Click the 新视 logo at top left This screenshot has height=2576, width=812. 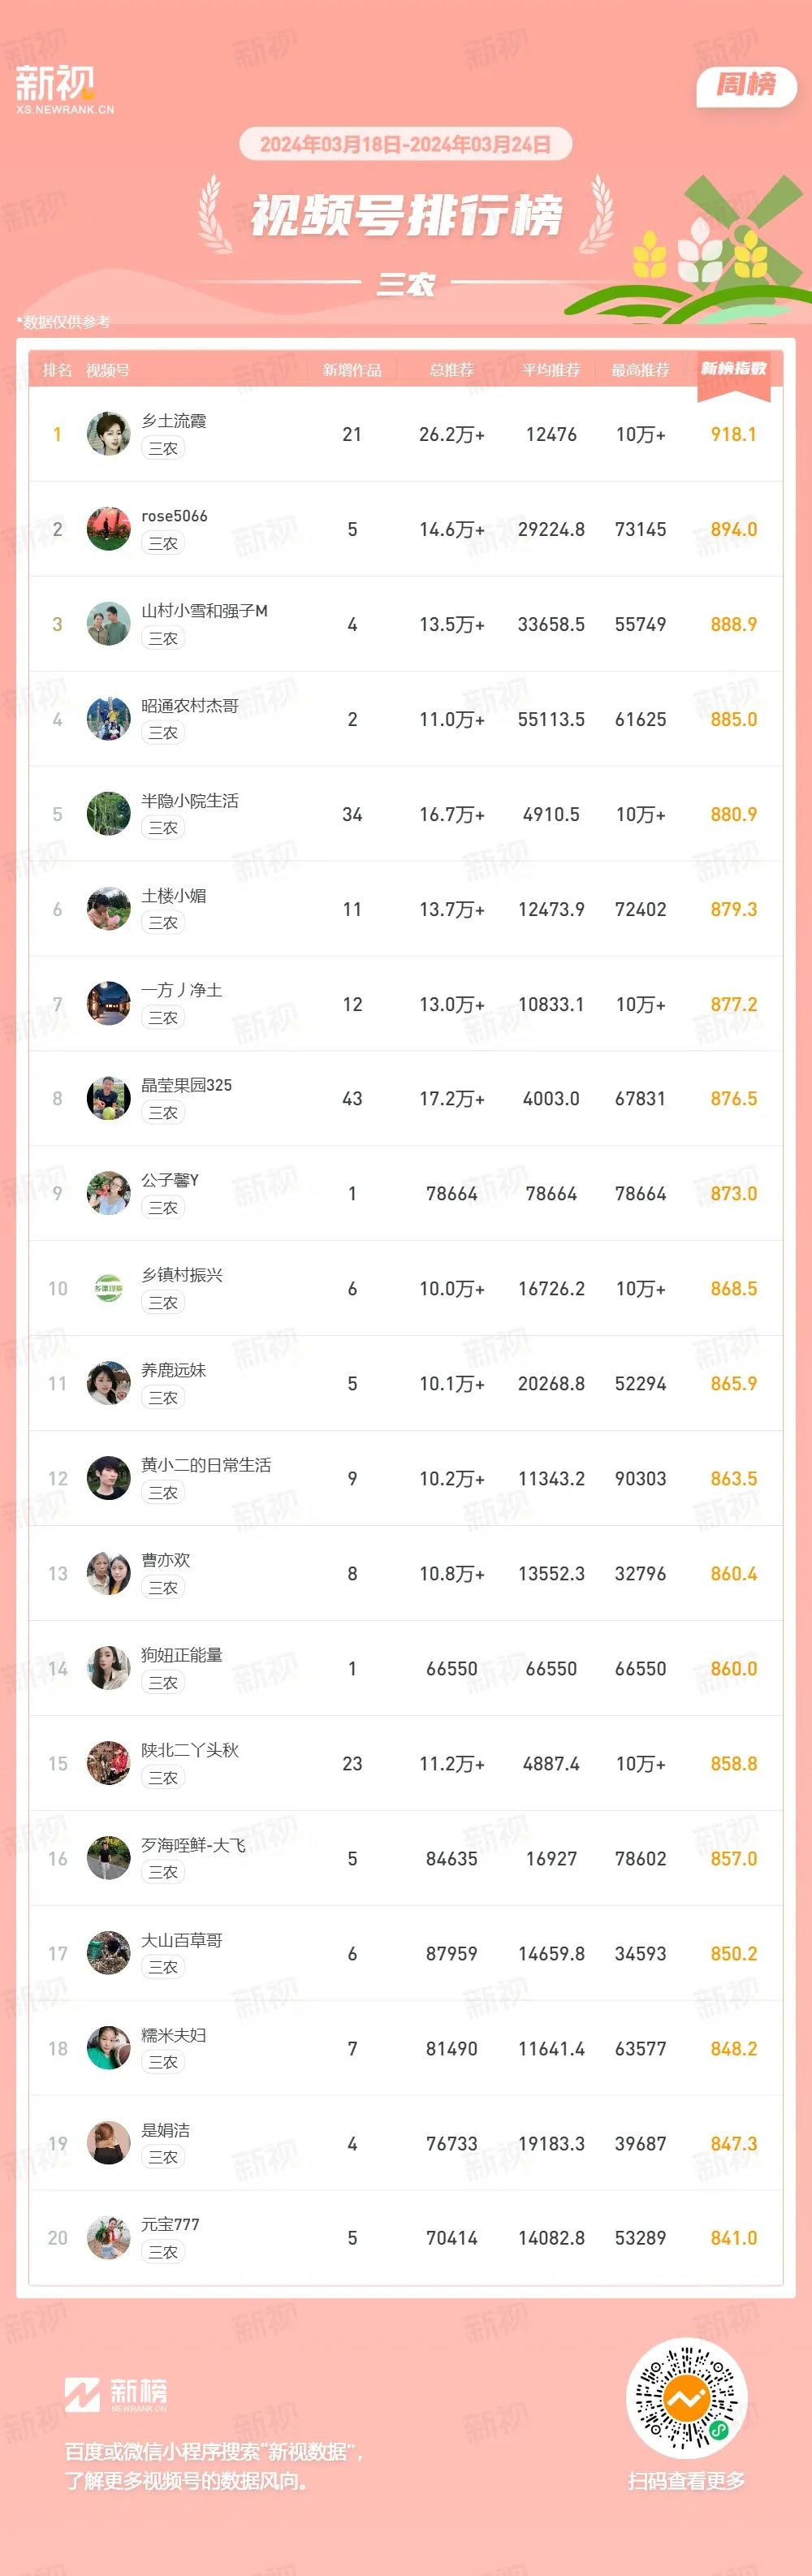pos(64,89)
